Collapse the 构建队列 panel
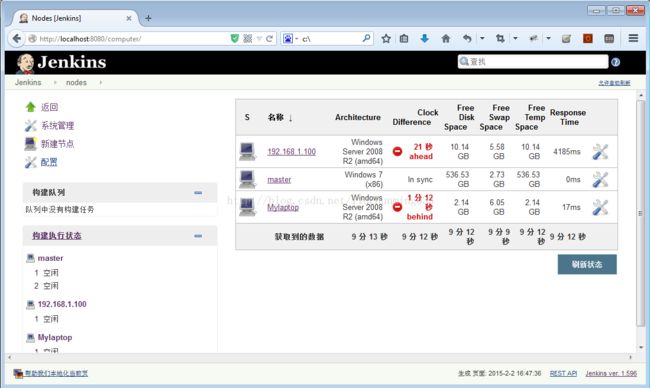Image resolution: width=650 pixels, height=388 pixels. [198, 192]
